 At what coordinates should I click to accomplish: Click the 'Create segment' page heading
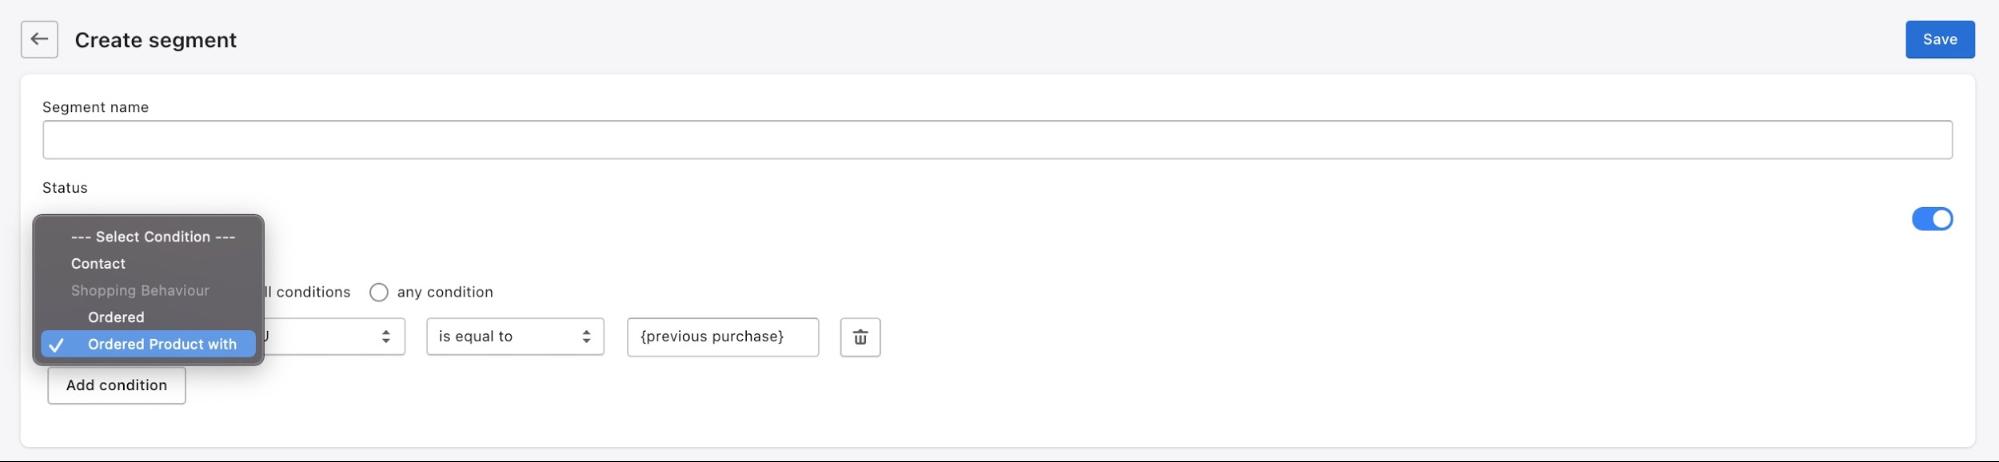(x=156, y=40)
